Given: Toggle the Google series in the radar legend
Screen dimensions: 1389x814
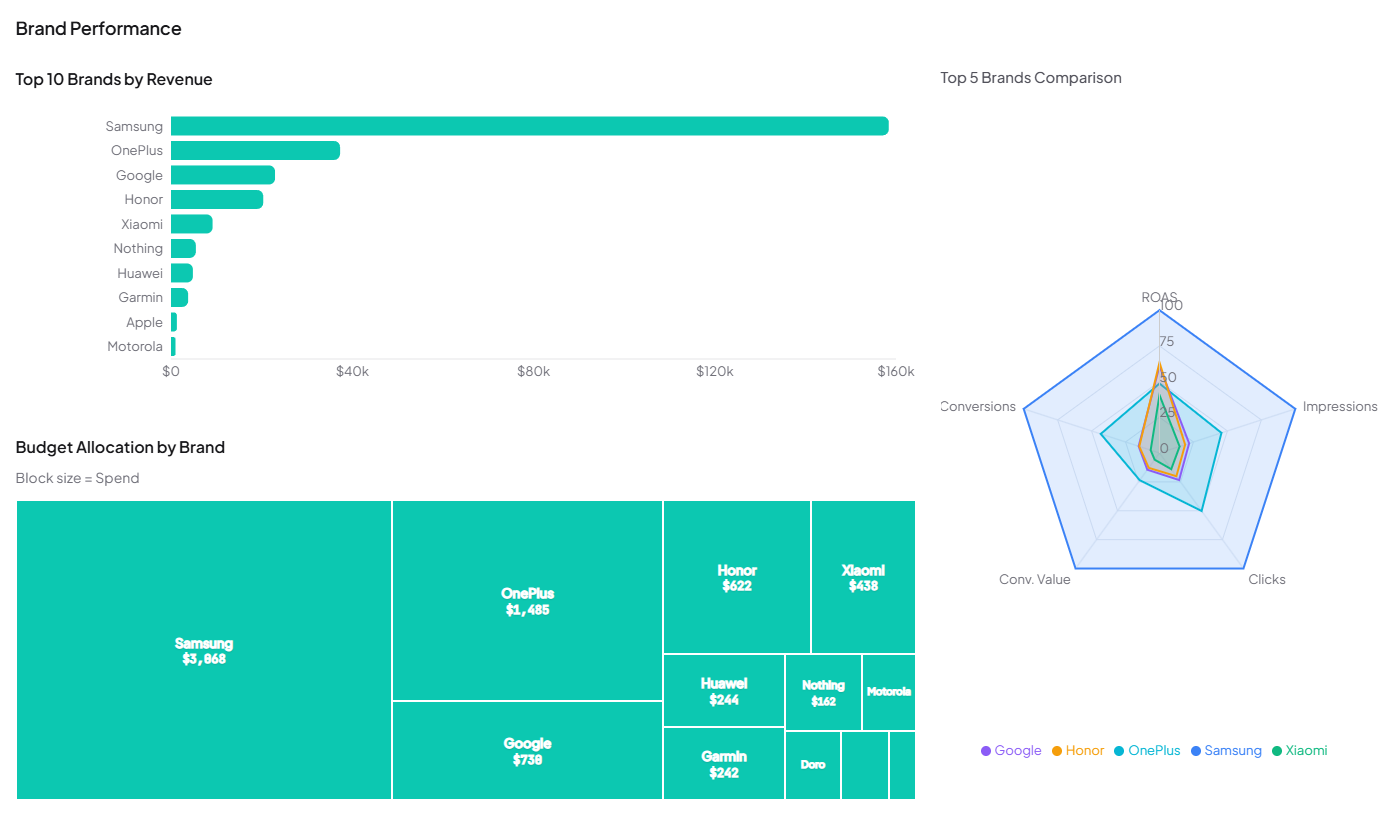Looking at the screenshot, I should coord(1010,750).
